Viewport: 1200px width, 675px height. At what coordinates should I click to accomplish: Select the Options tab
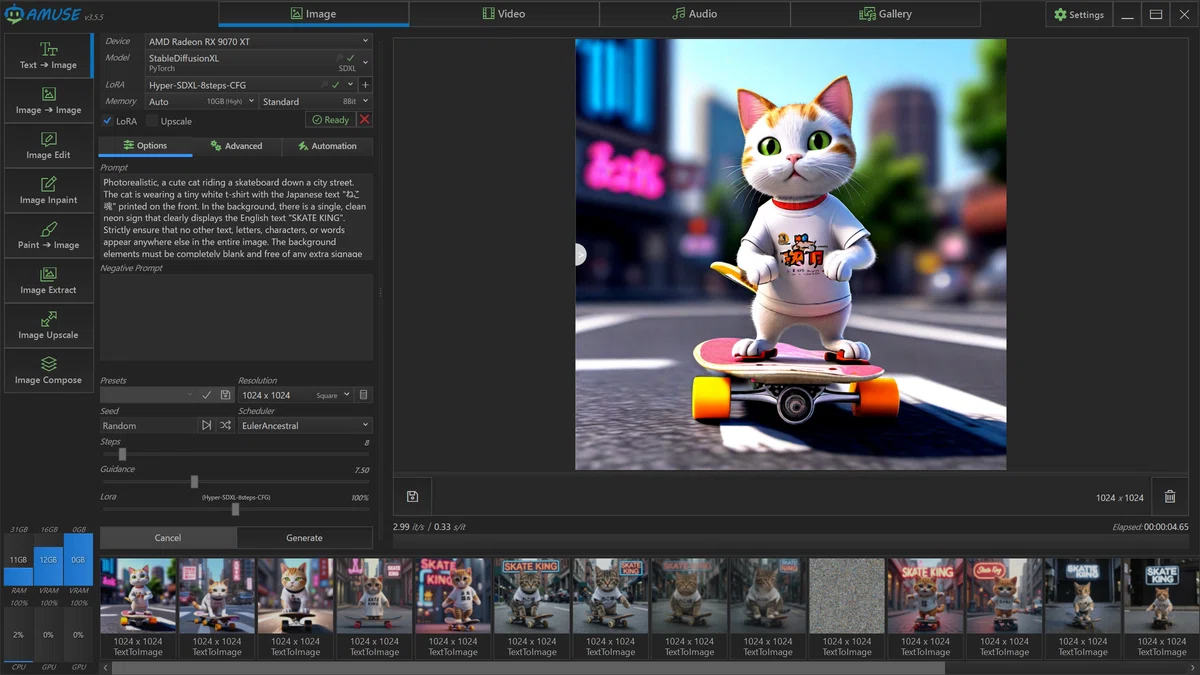(x=145, y=145)
